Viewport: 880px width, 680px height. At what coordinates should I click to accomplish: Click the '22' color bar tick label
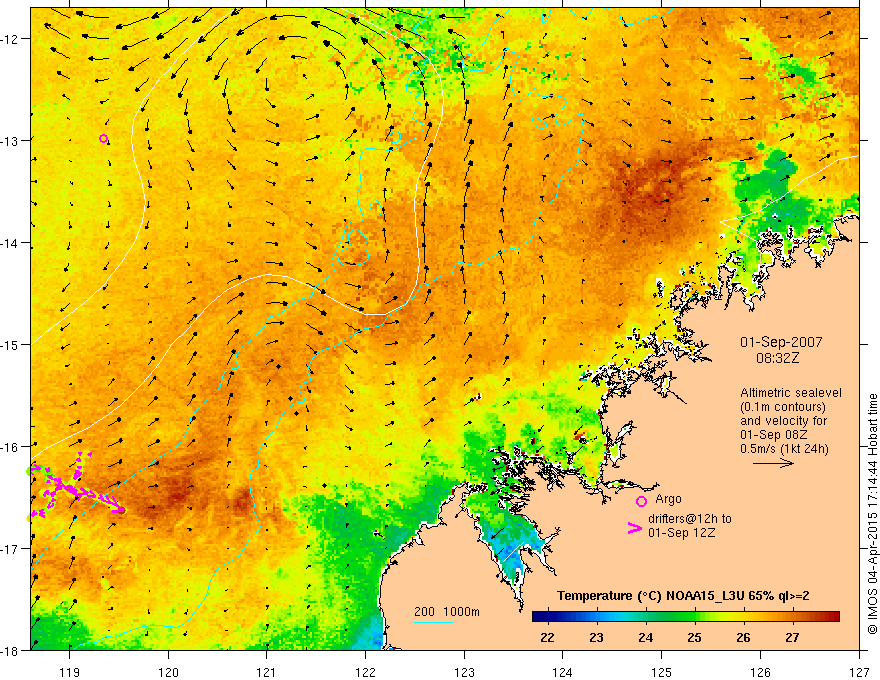(x=547, y=638)
